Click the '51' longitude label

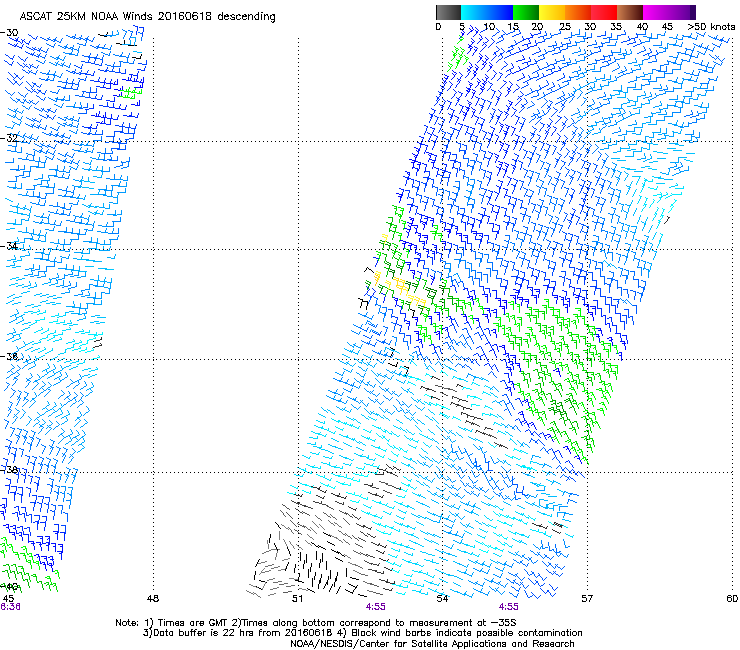297,598
